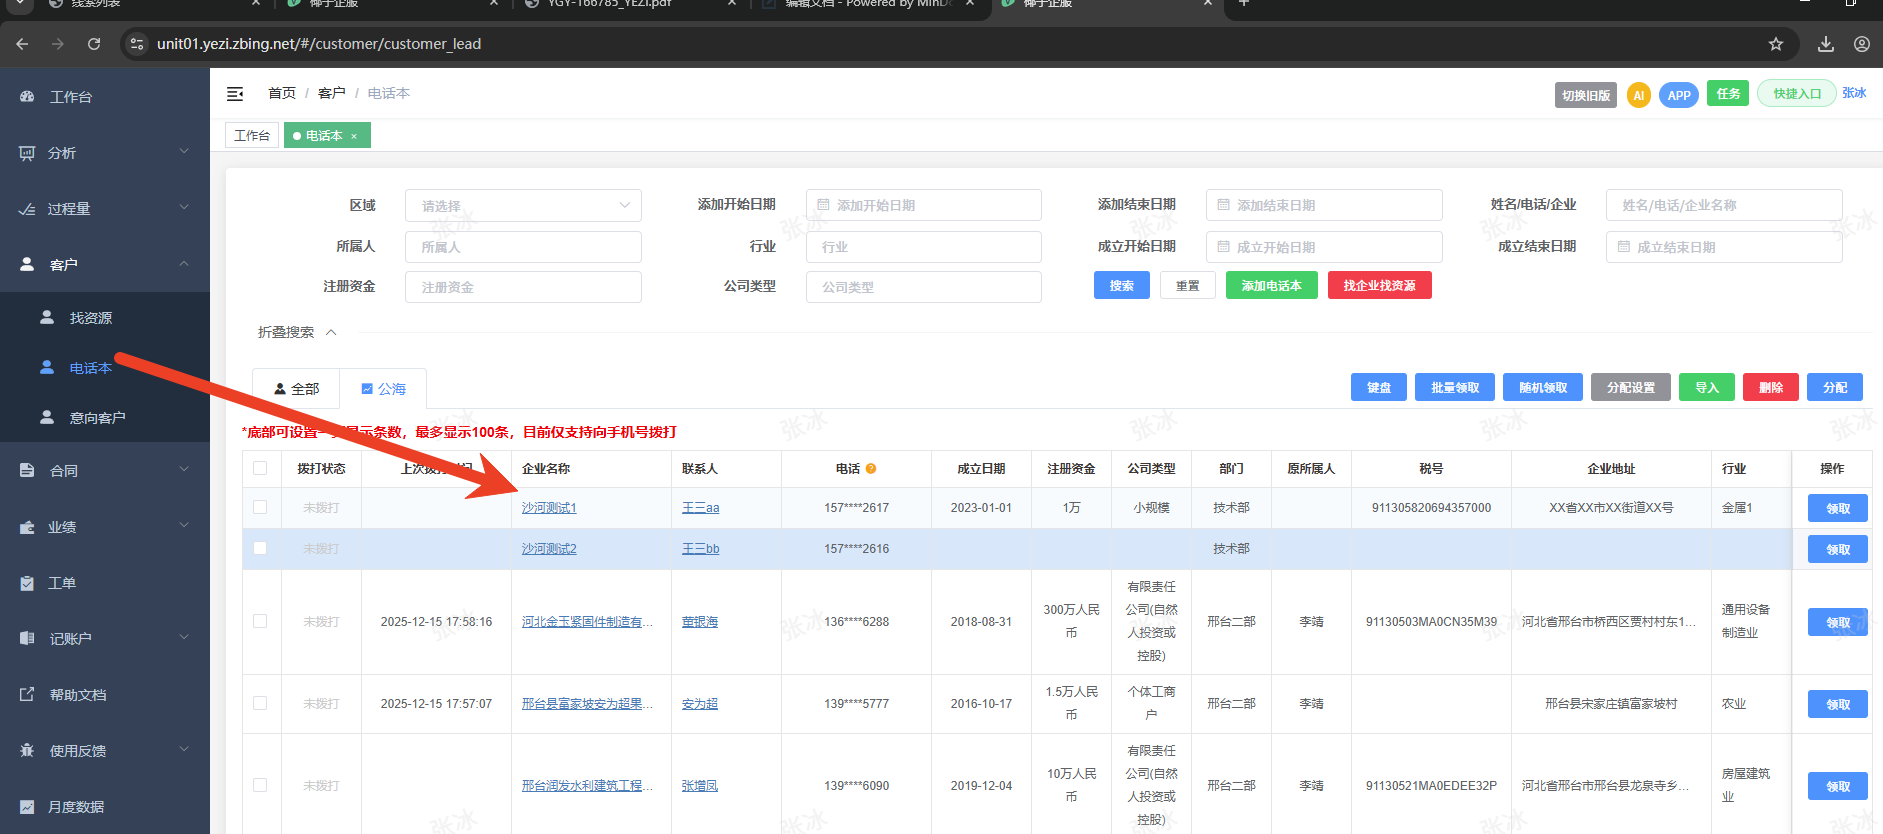Viewport: 1883px width, 834px height.
Task: Close the 电话本 tab with the x
Action: 354,136
